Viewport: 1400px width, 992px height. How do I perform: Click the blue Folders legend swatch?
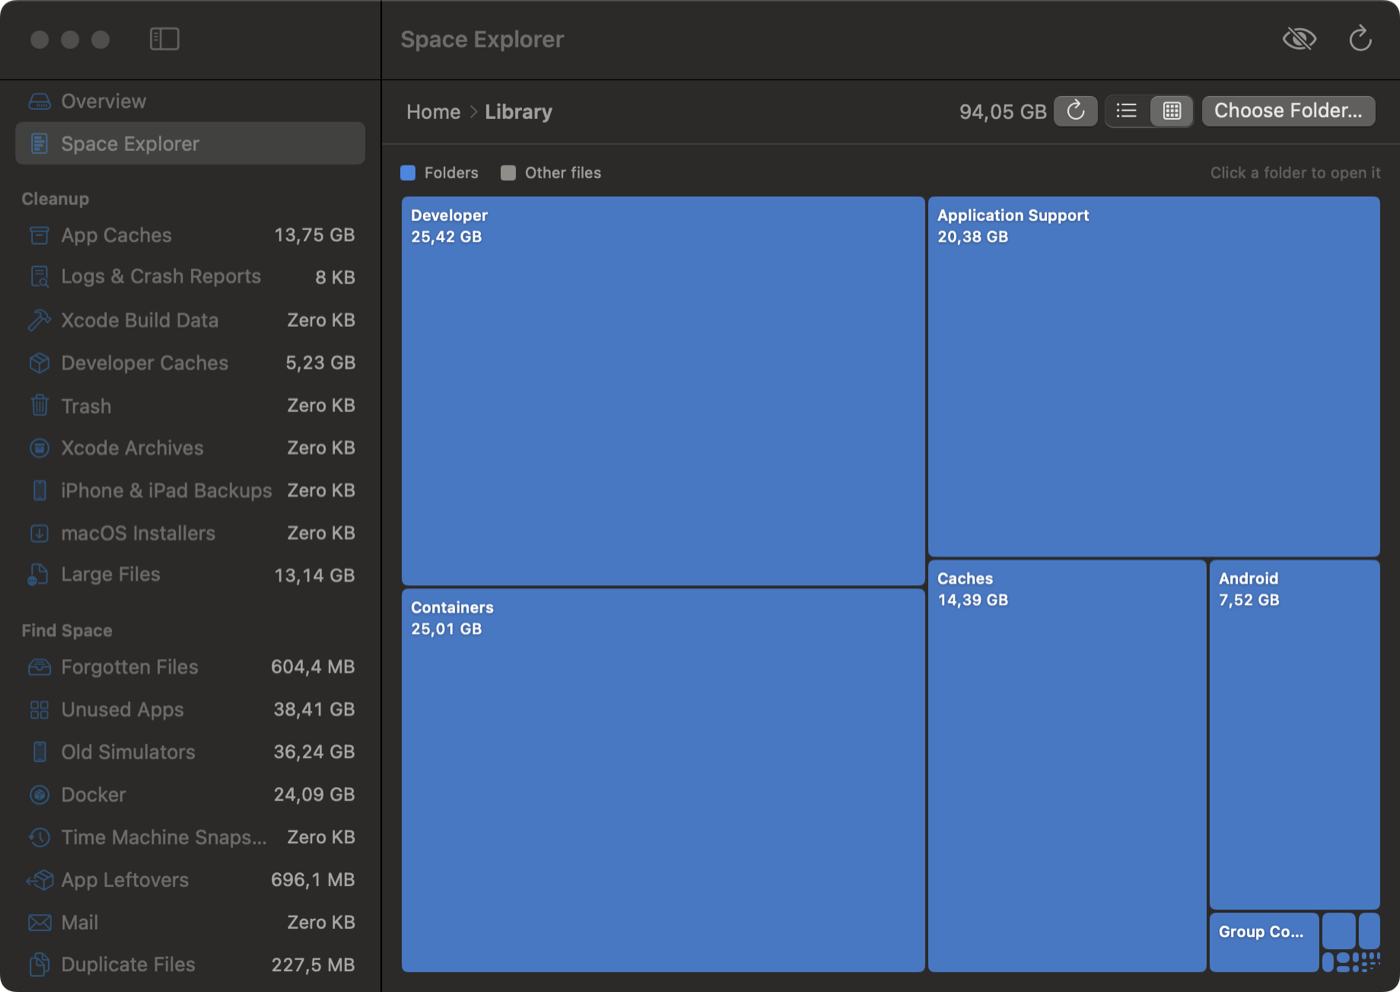pos(408,173)
